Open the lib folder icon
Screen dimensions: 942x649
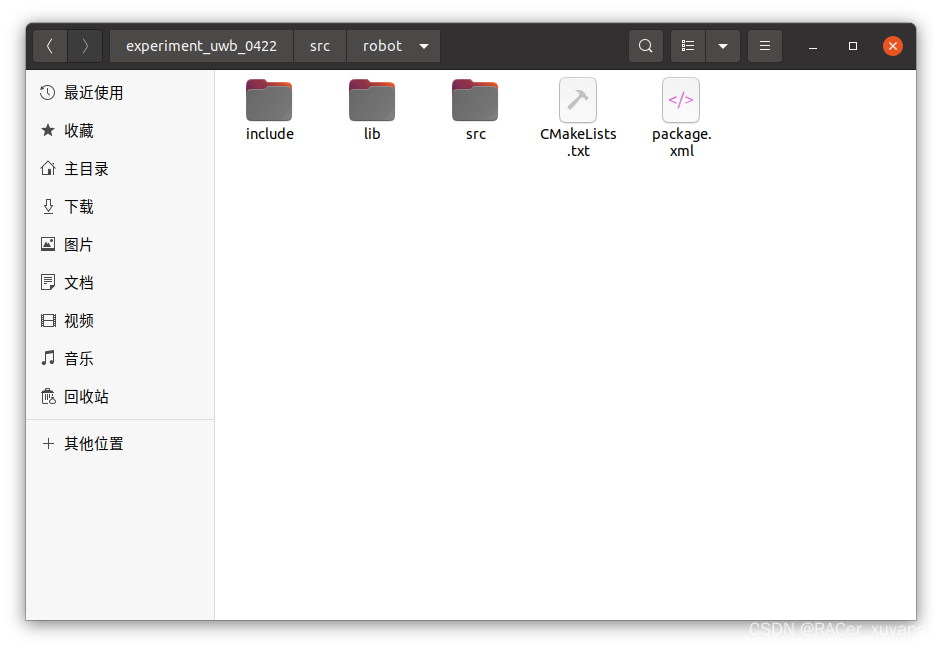(372, 100)
